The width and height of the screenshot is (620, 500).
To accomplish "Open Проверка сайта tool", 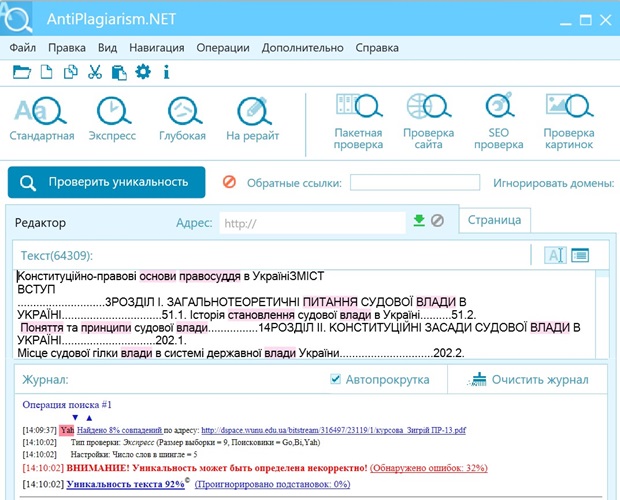I will pyautogui.click(x=428, y=121).
